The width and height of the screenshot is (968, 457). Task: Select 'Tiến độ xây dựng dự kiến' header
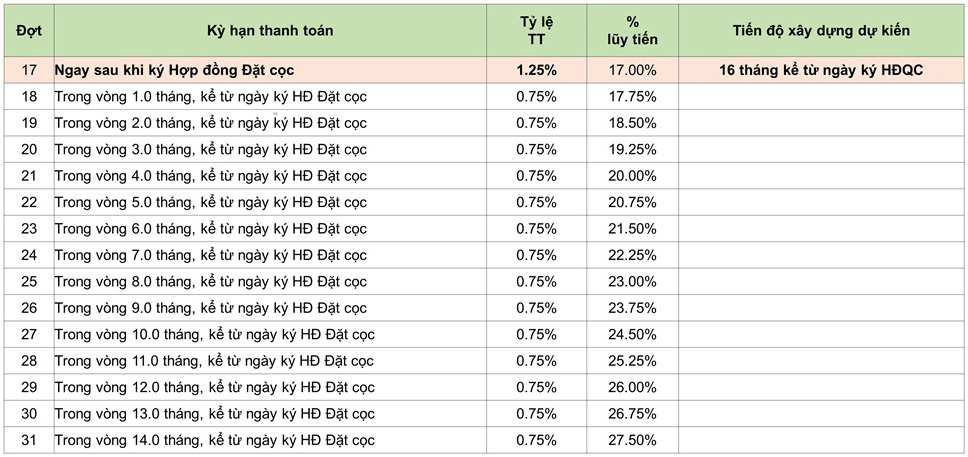821,31
